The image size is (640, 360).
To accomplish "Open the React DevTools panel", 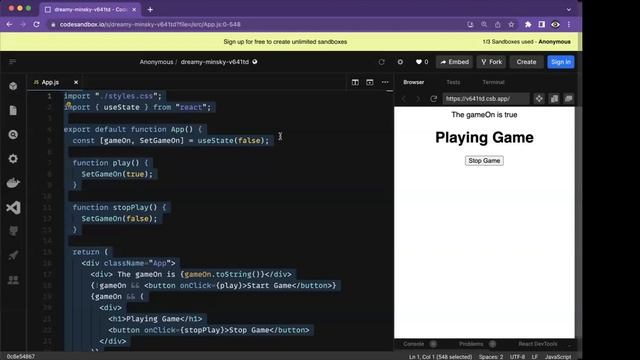I will point(538,344).
